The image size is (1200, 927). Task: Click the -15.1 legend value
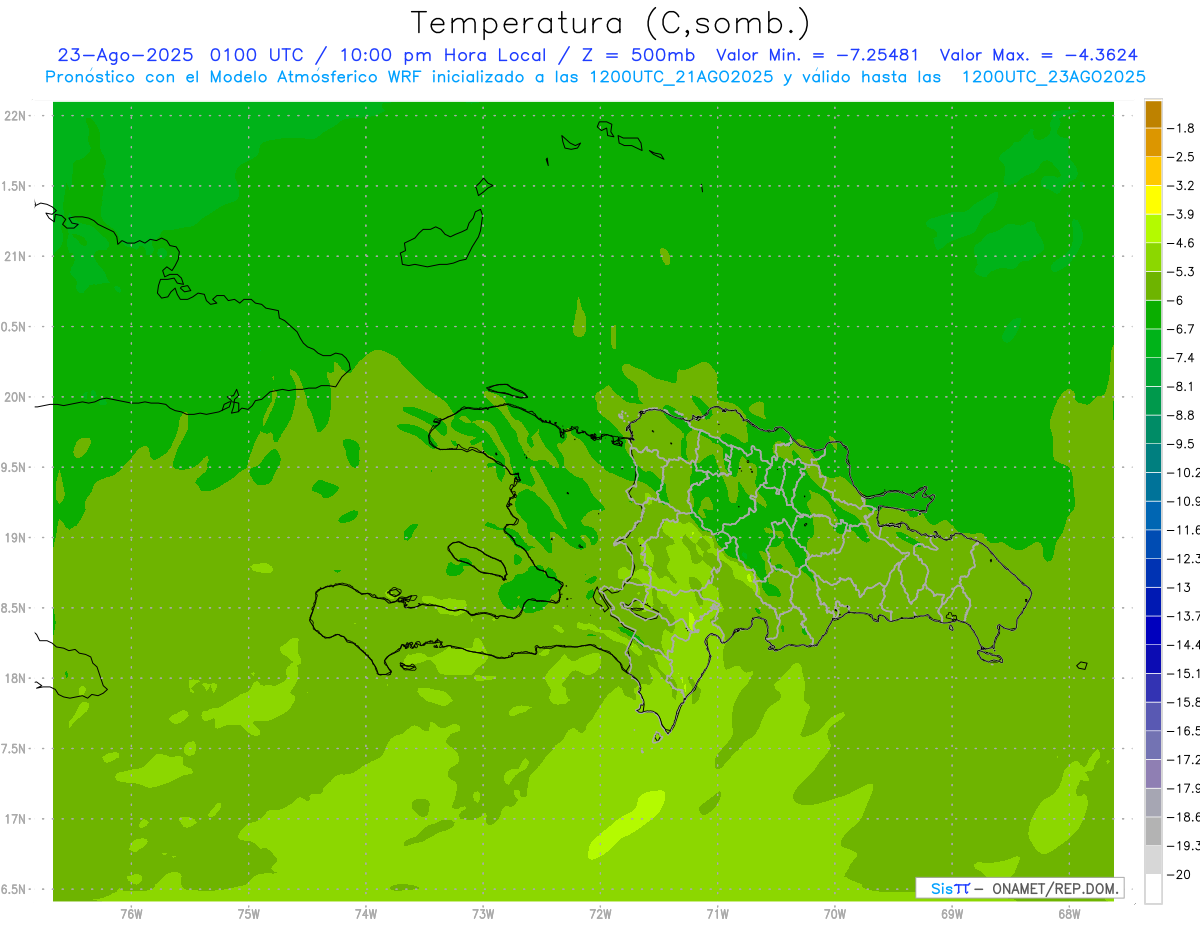1184,673
